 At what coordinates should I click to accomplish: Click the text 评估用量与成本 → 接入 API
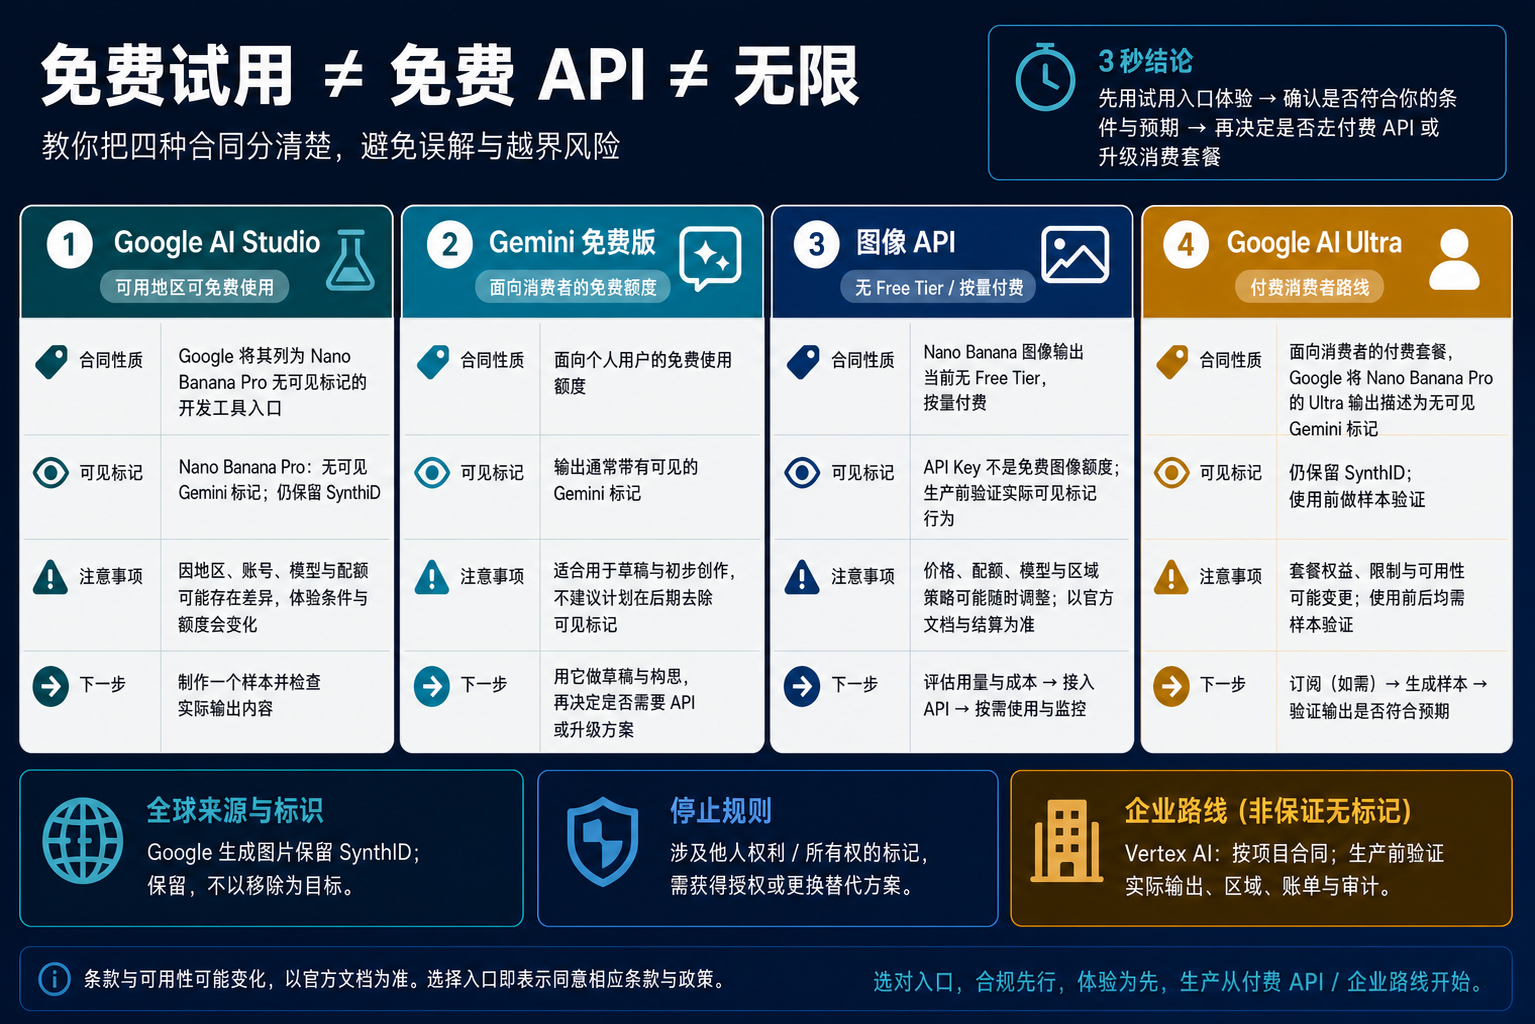[1009, 695]
